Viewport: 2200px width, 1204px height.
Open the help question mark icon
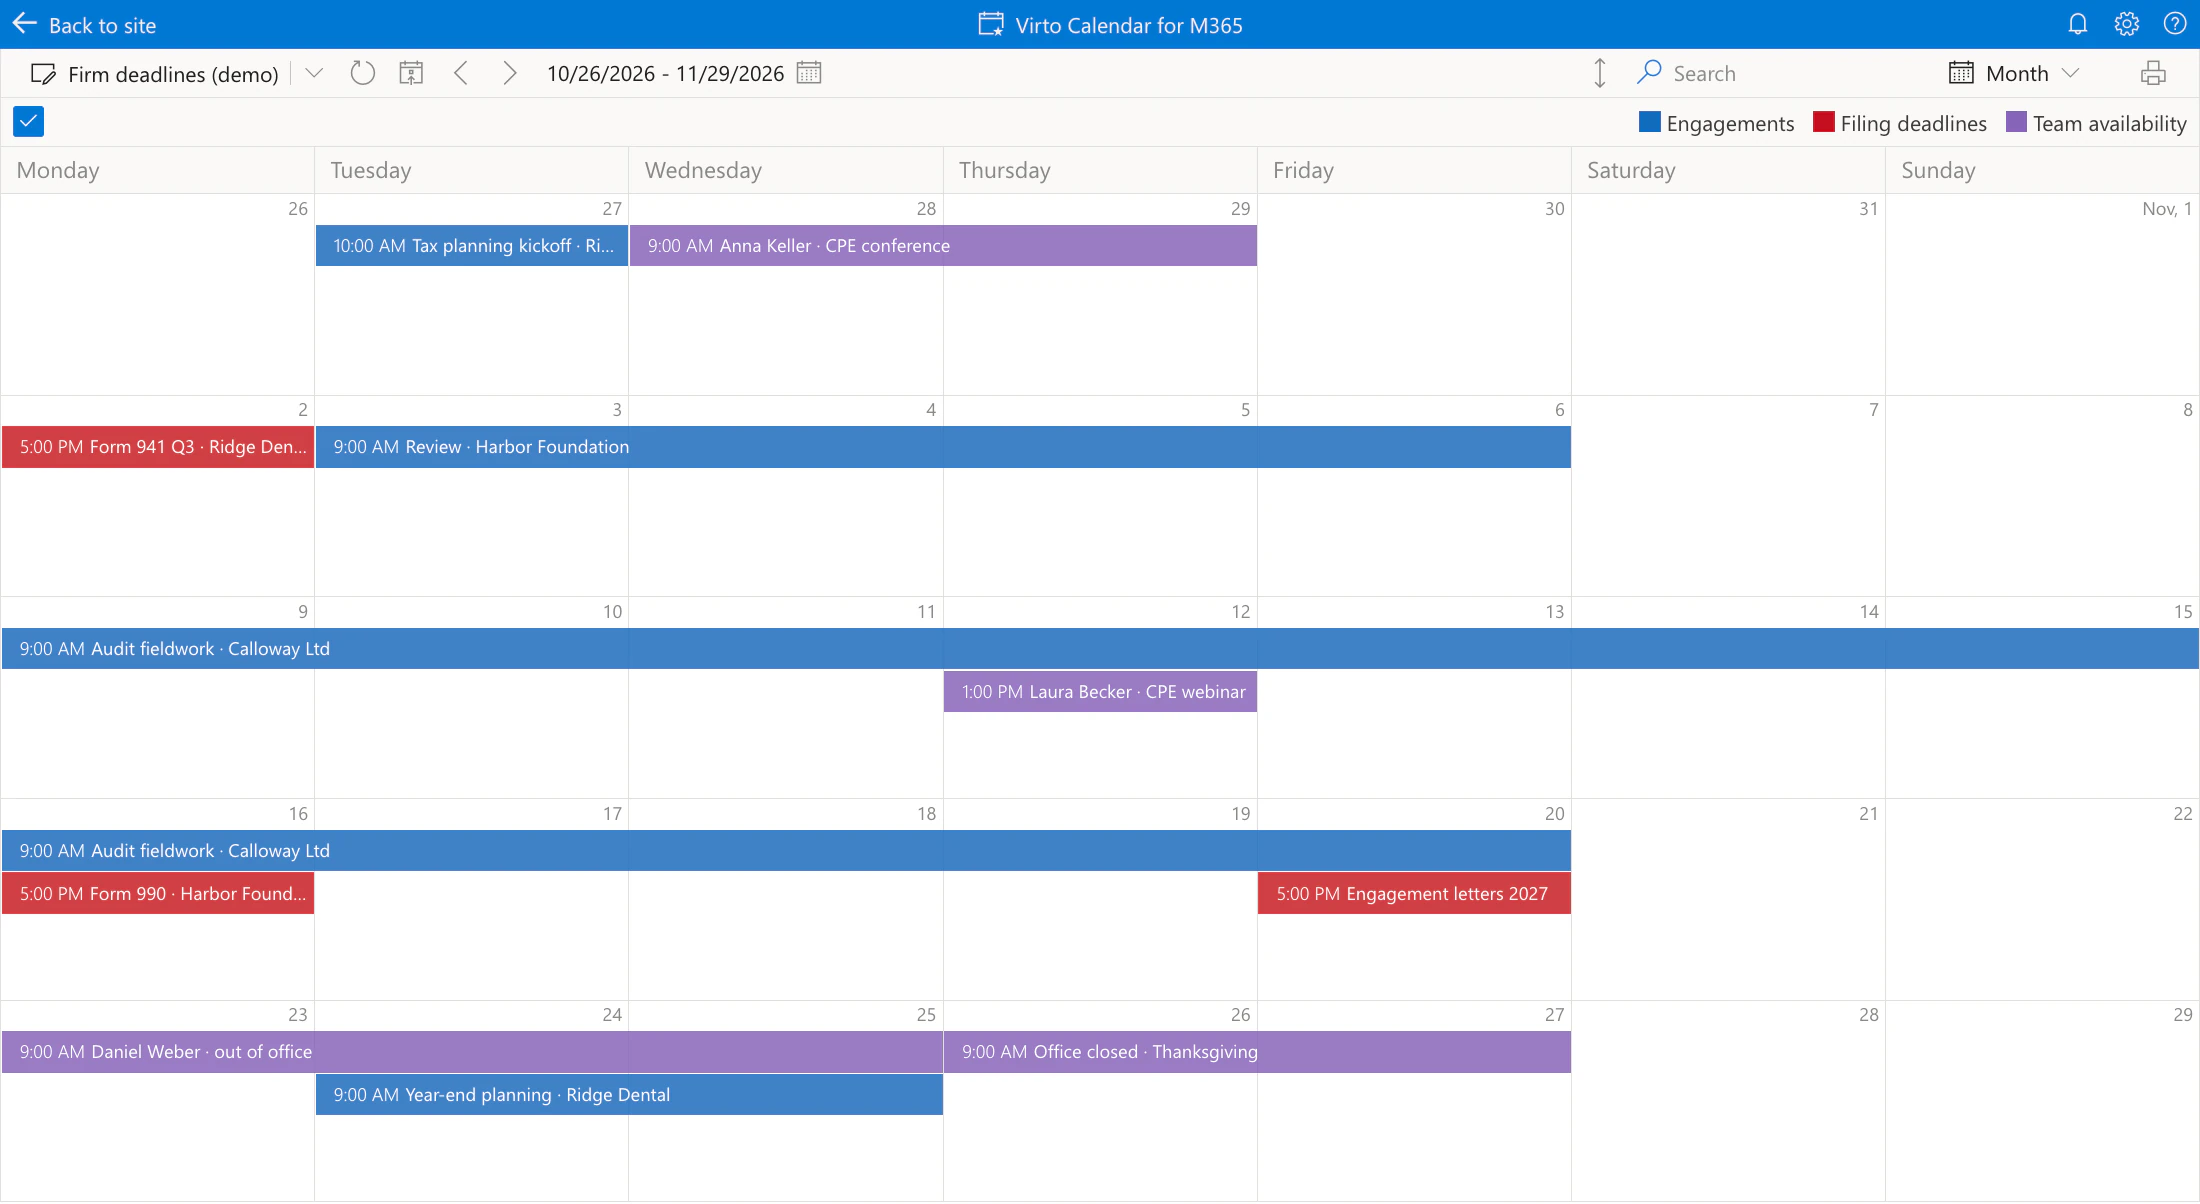point(2175,24)
